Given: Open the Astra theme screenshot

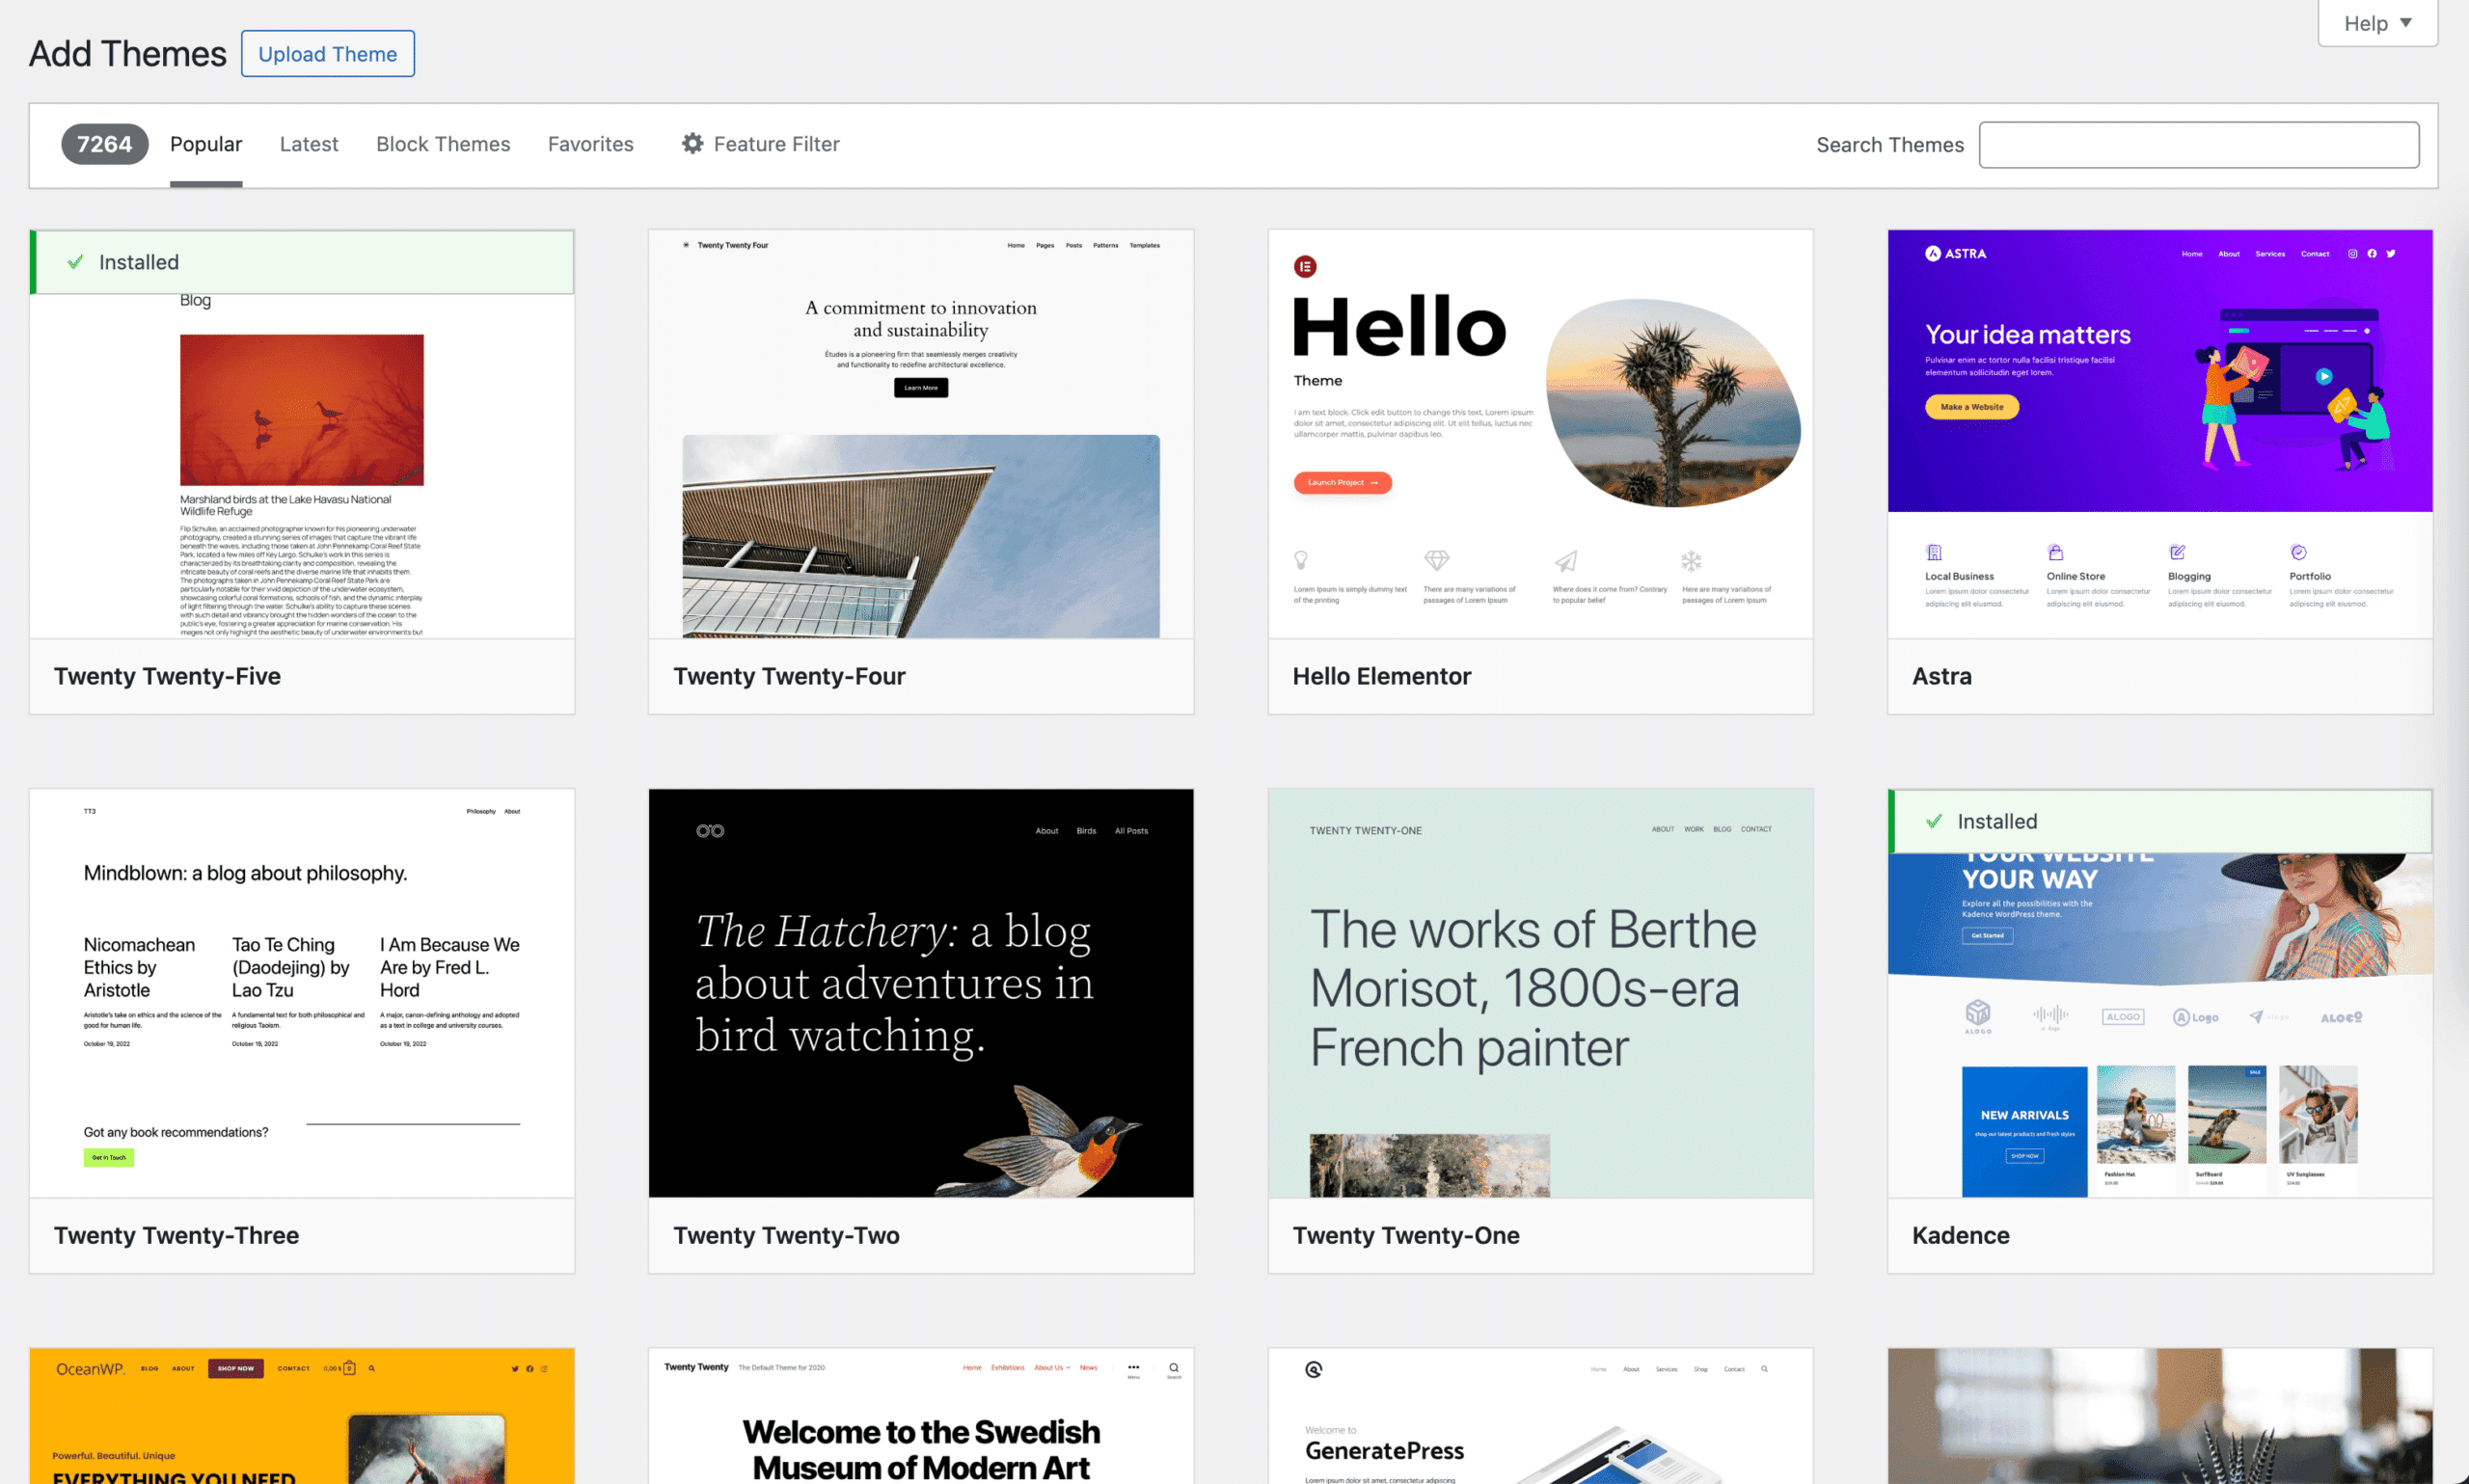Looking at the screenshot, I should (x=2160, y=434).
